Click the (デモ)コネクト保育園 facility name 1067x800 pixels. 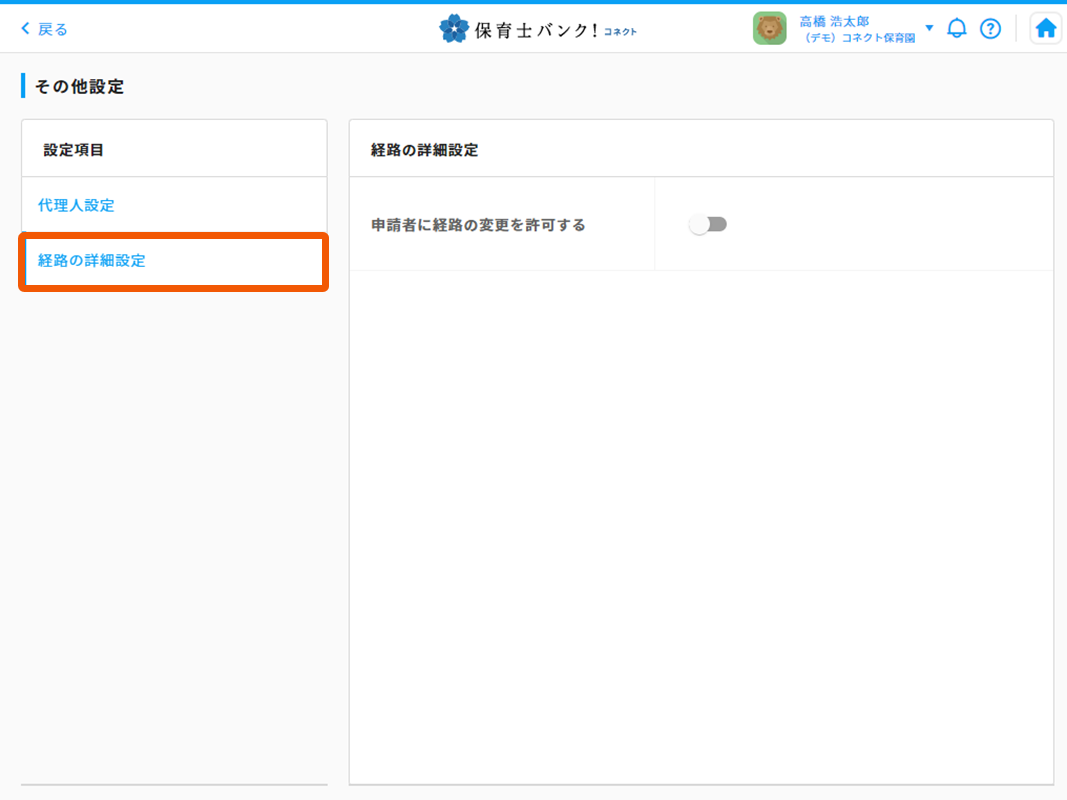[860, 38]
